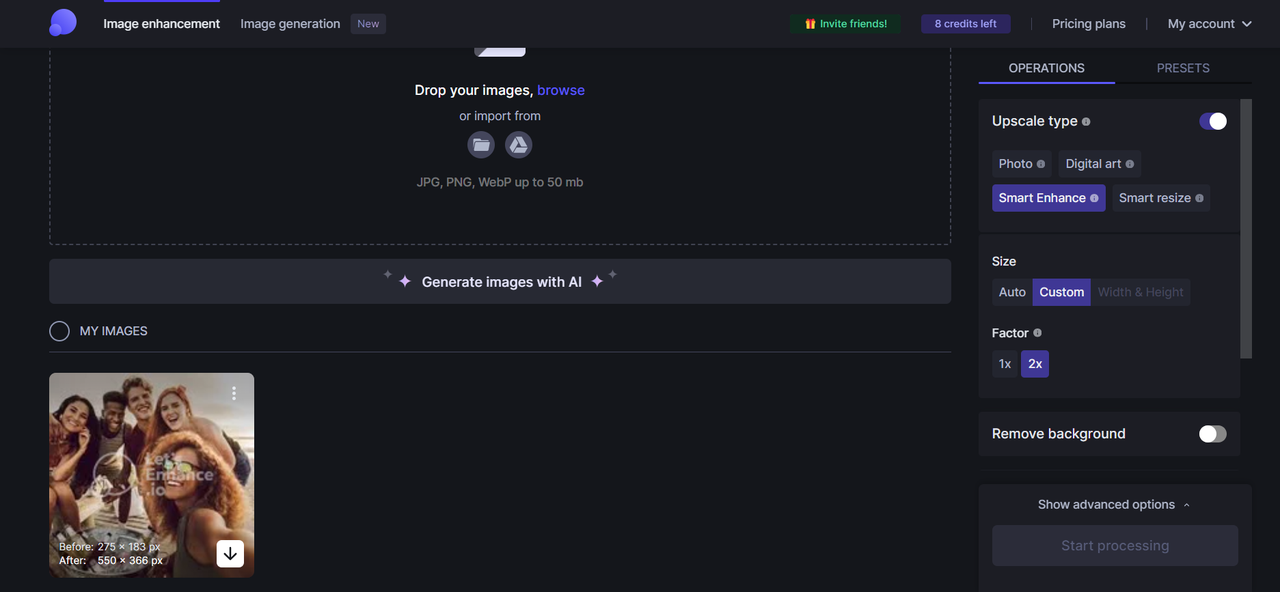1280x592 pixels.
Task: Choose the Digital art upscale type
Action: click(x=1099, y=164)
